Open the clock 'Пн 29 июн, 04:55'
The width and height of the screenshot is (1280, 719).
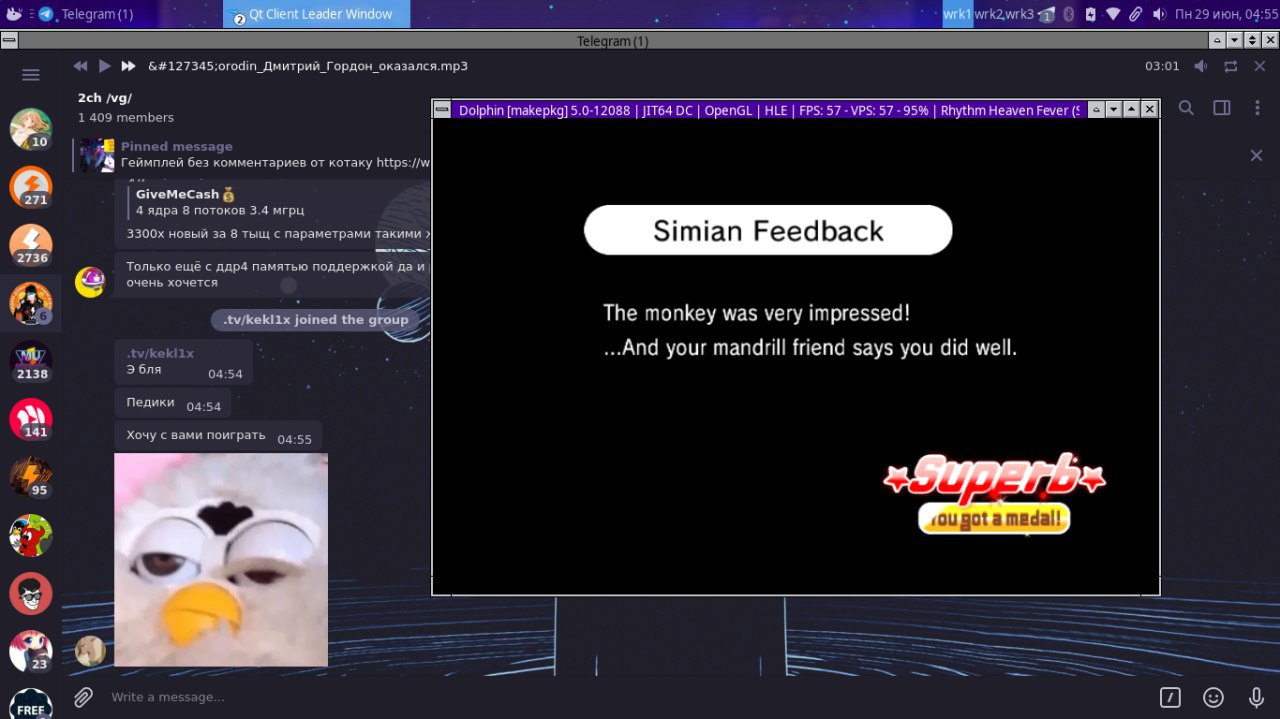pyautogui.click(x=1226, y=14)
